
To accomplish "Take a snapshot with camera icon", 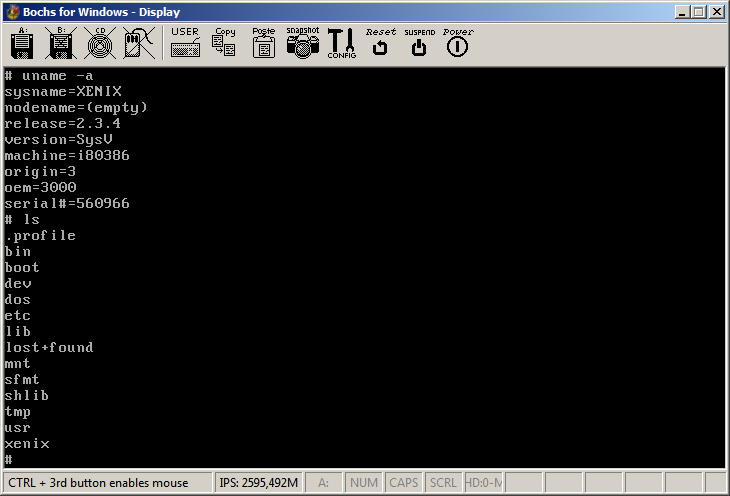I will (303, 42).
